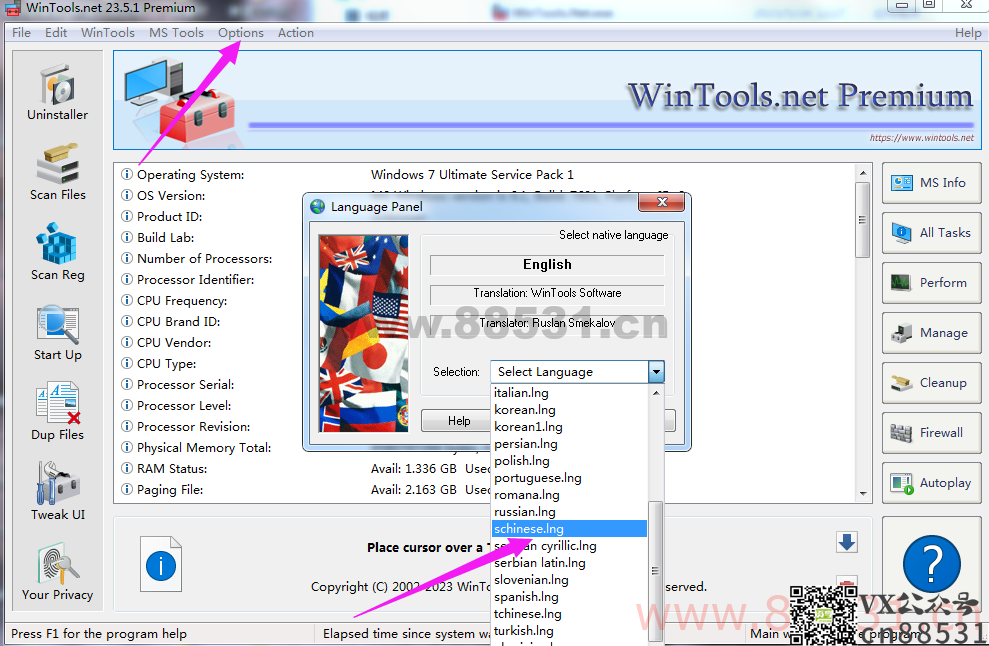Screen dimensions: 989x646
Task: Select schinese.lng in the language list
Action: coord(570,529)
